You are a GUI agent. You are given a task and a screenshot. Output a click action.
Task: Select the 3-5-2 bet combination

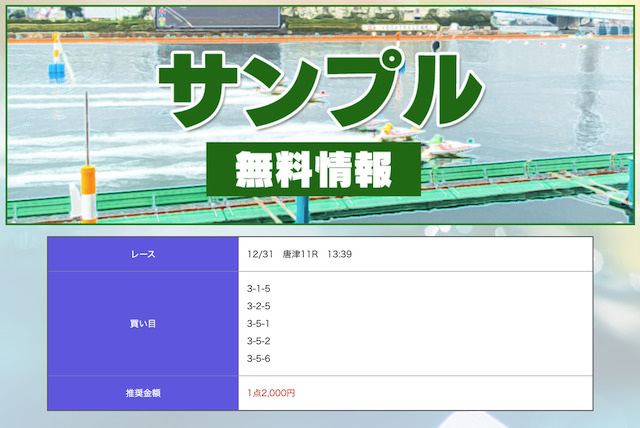(259, 341)
